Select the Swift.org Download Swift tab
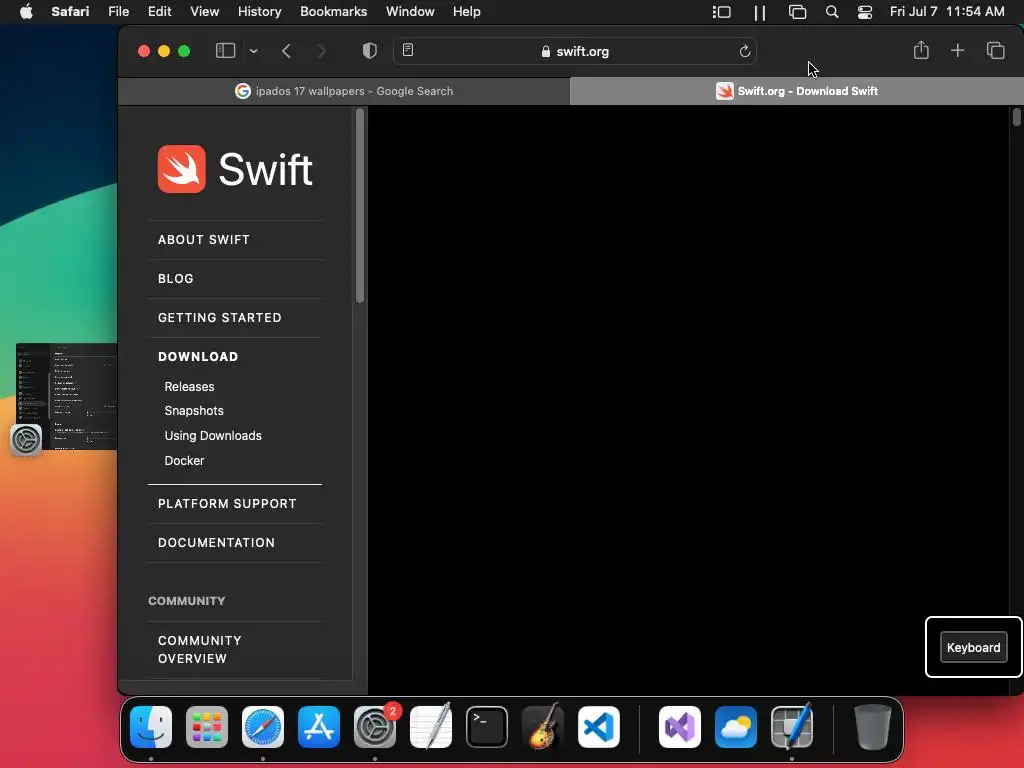 [x=797, y=91]
